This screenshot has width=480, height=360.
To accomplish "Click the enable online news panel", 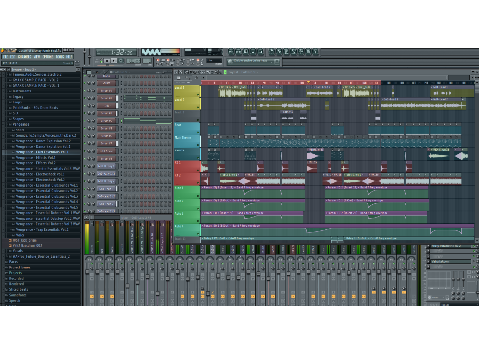I will point(253,61).
